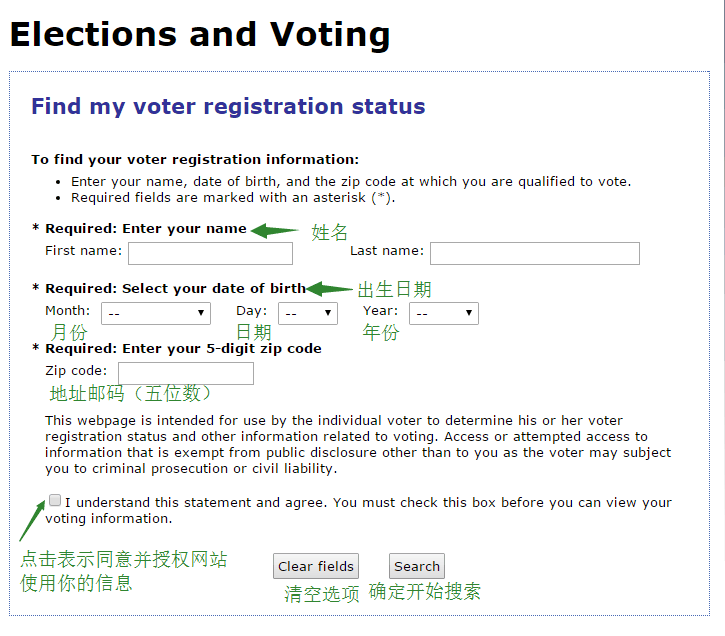This screenshot has width=725, height=636.
Task: Open the Month dropdown
Action: 156,313
